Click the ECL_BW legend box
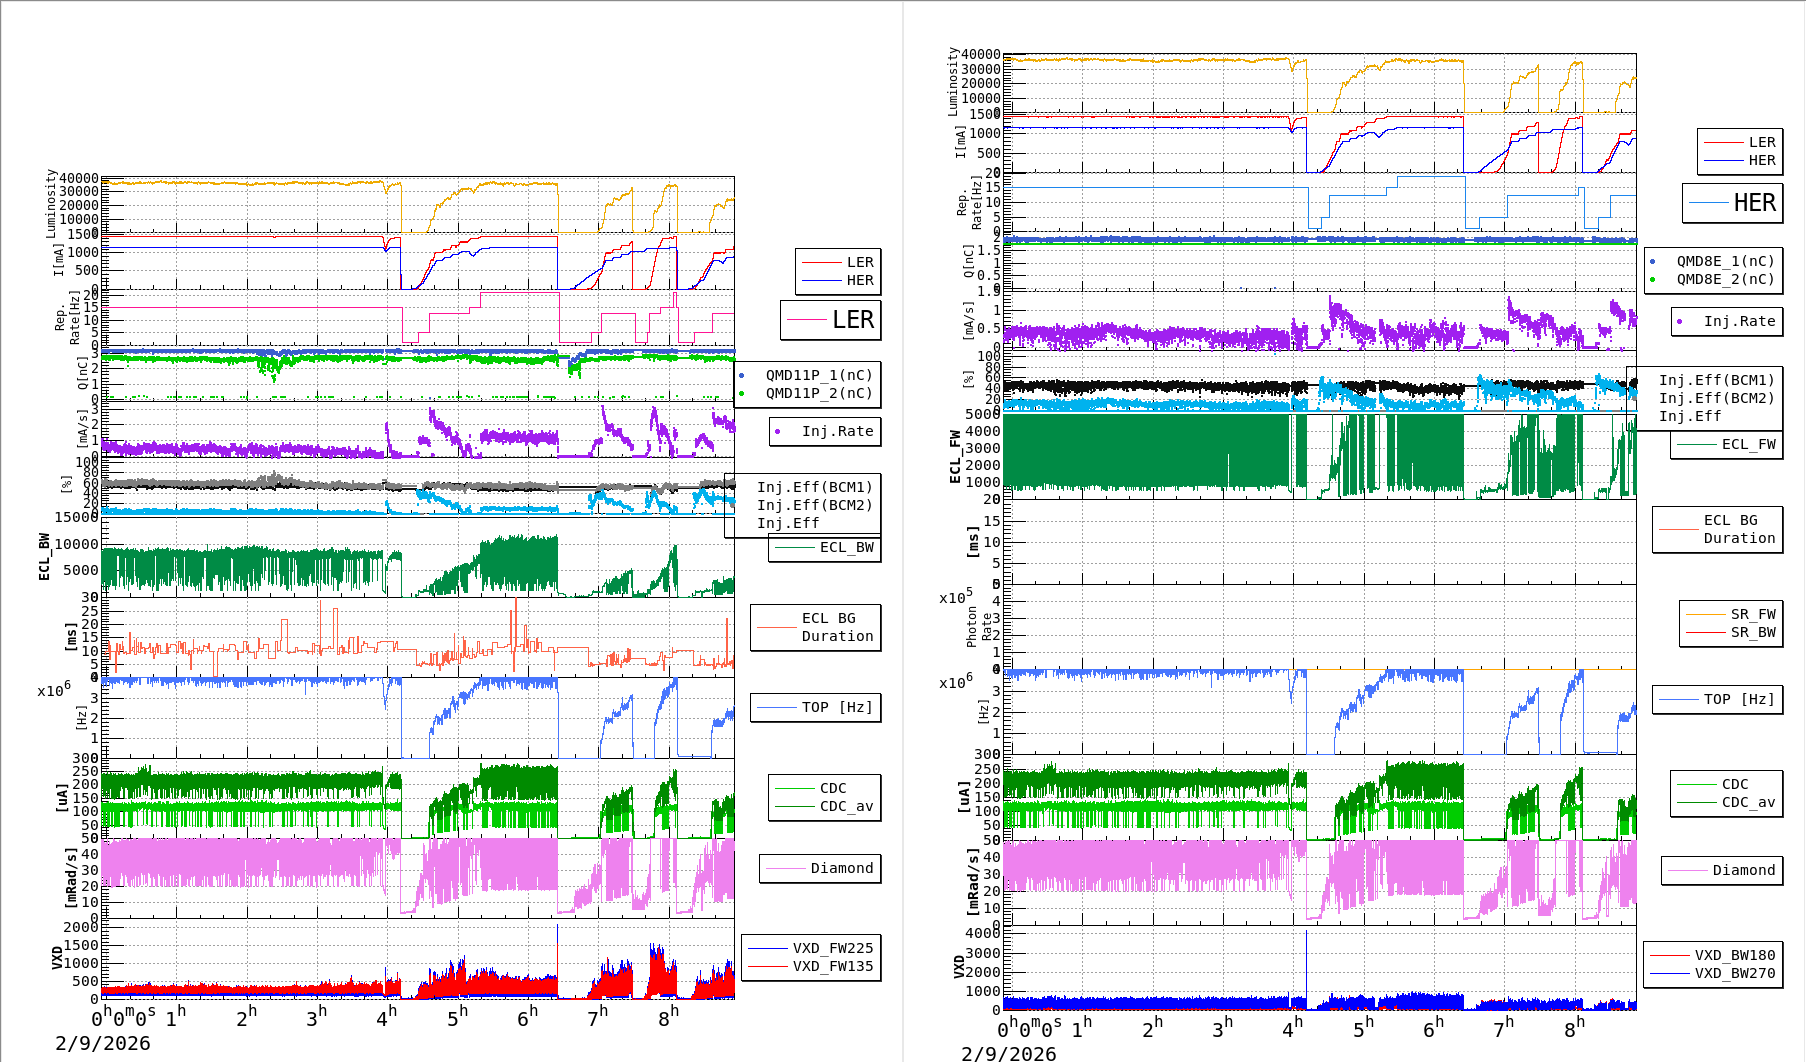Screen dimensions: 1806x1062 pyautogui.click(x=825, y=548)
